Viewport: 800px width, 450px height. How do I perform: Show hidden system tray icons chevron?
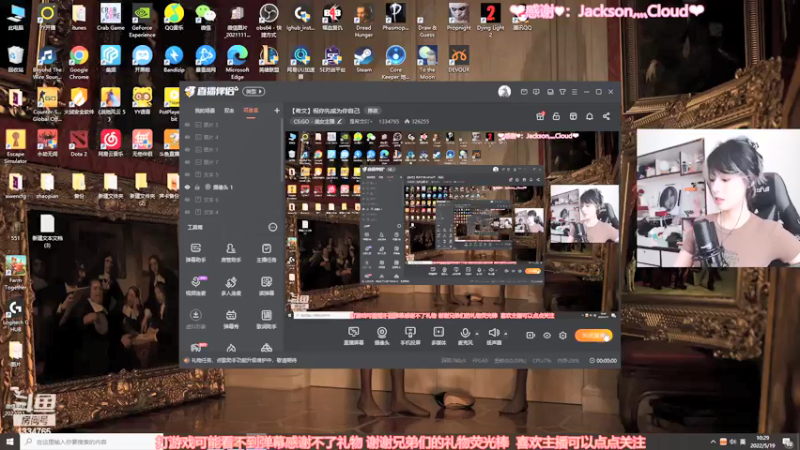pyautogui.click(x=713, y=442)
